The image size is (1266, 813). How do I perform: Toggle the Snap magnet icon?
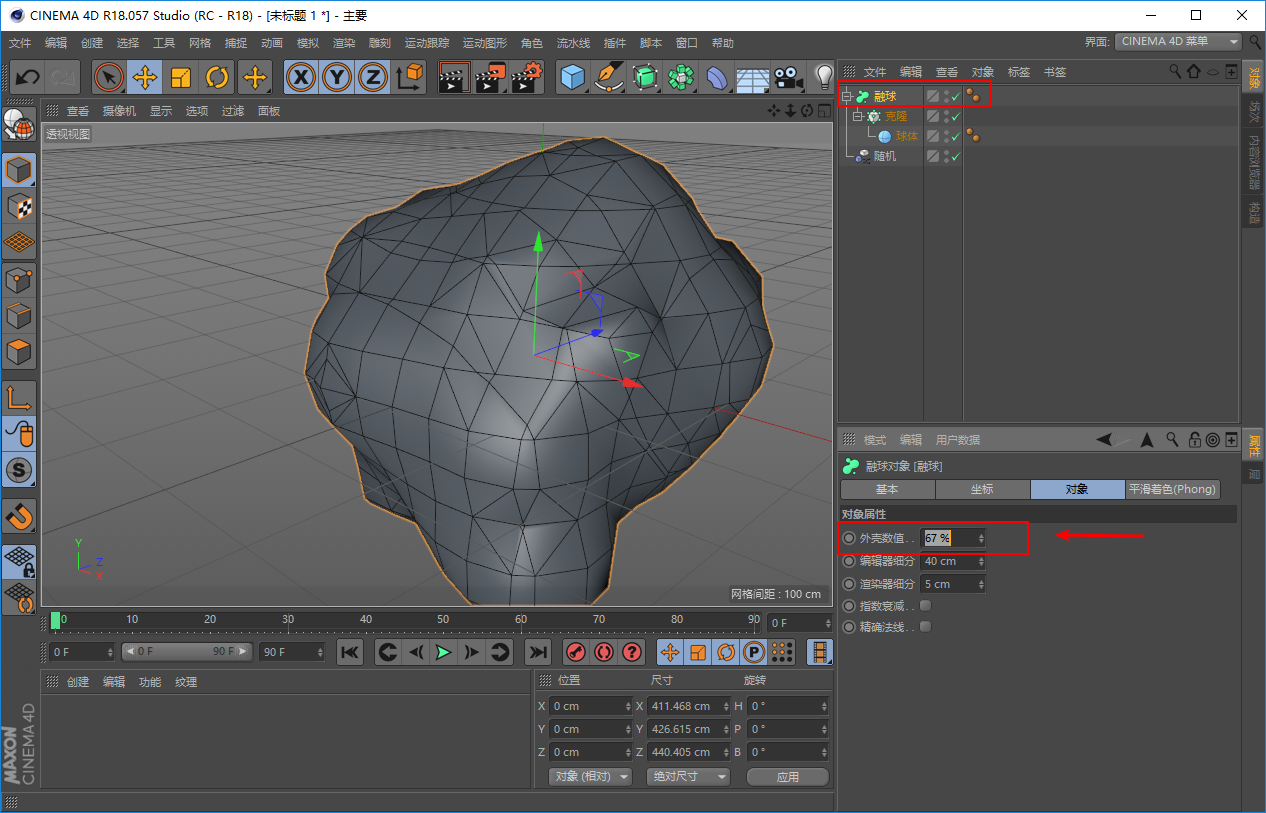coord(19,516)
